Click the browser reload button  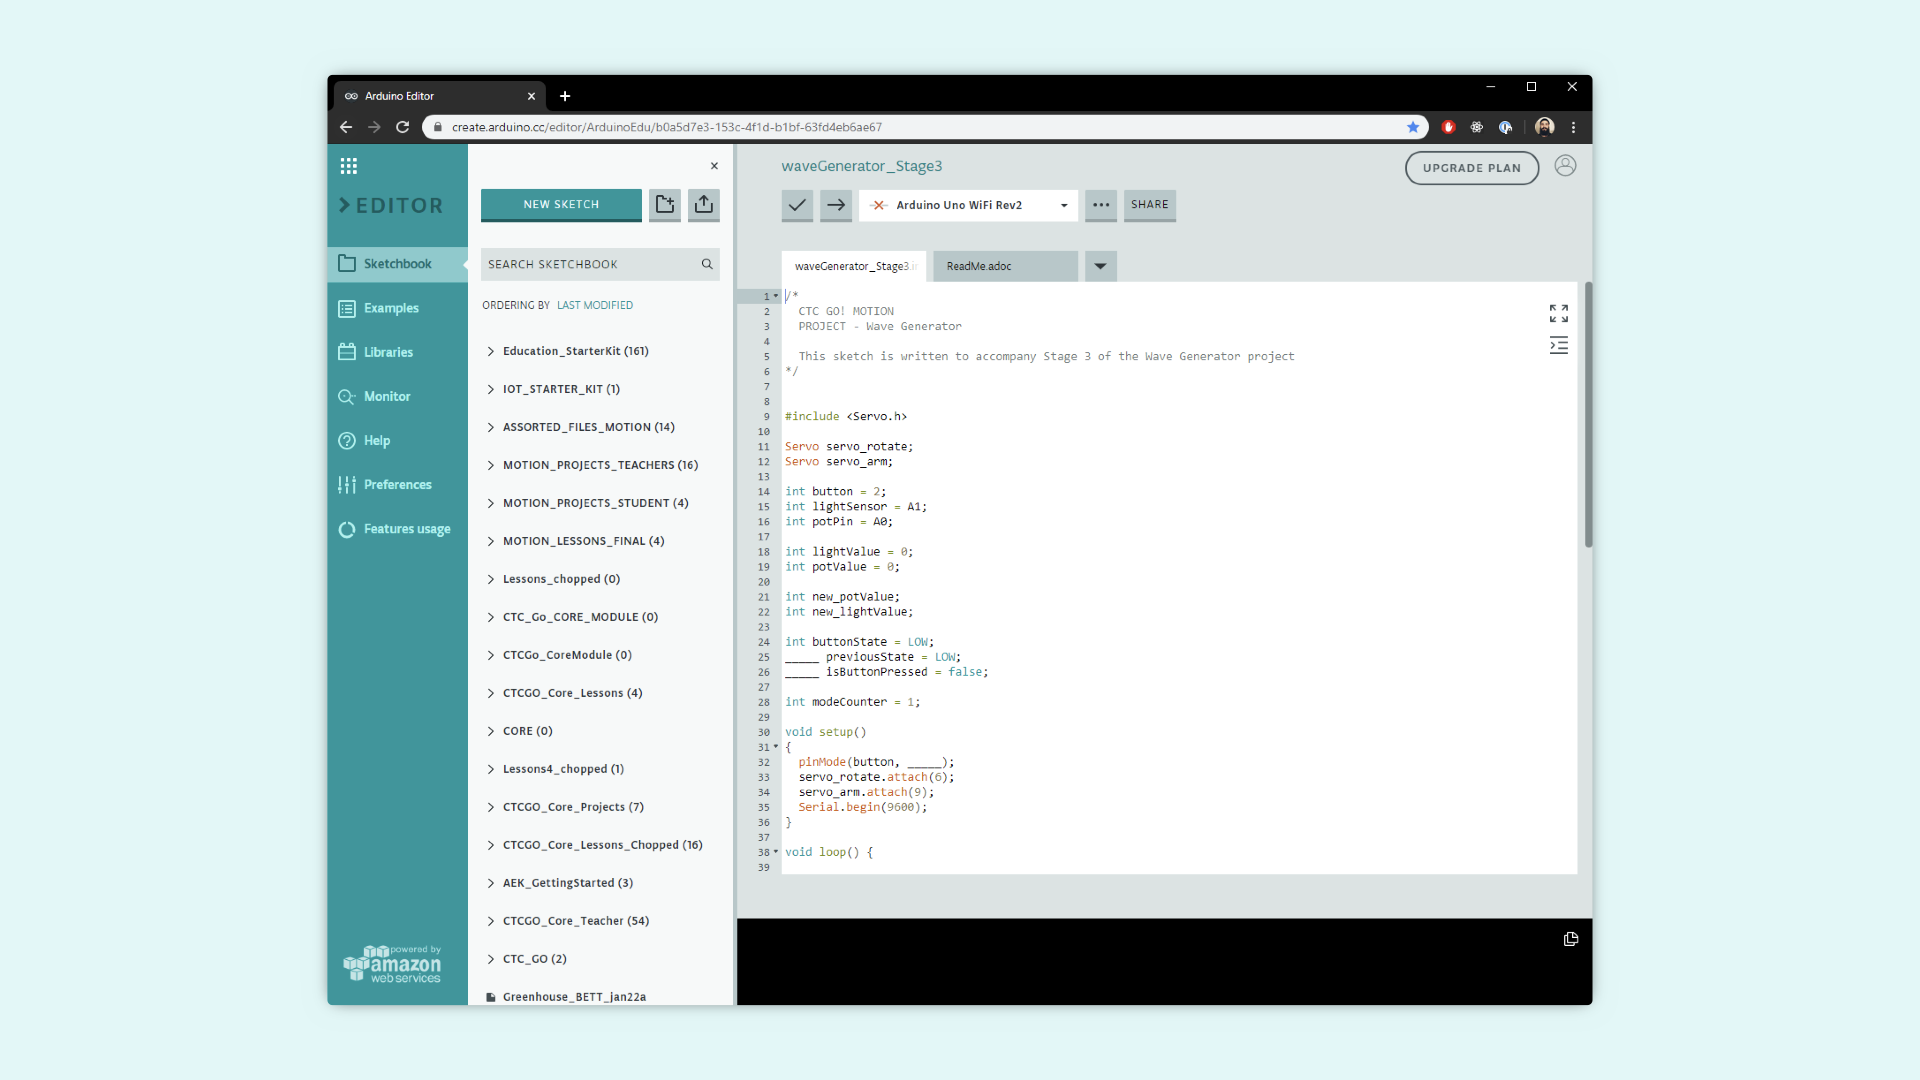[x=402, y=127]
